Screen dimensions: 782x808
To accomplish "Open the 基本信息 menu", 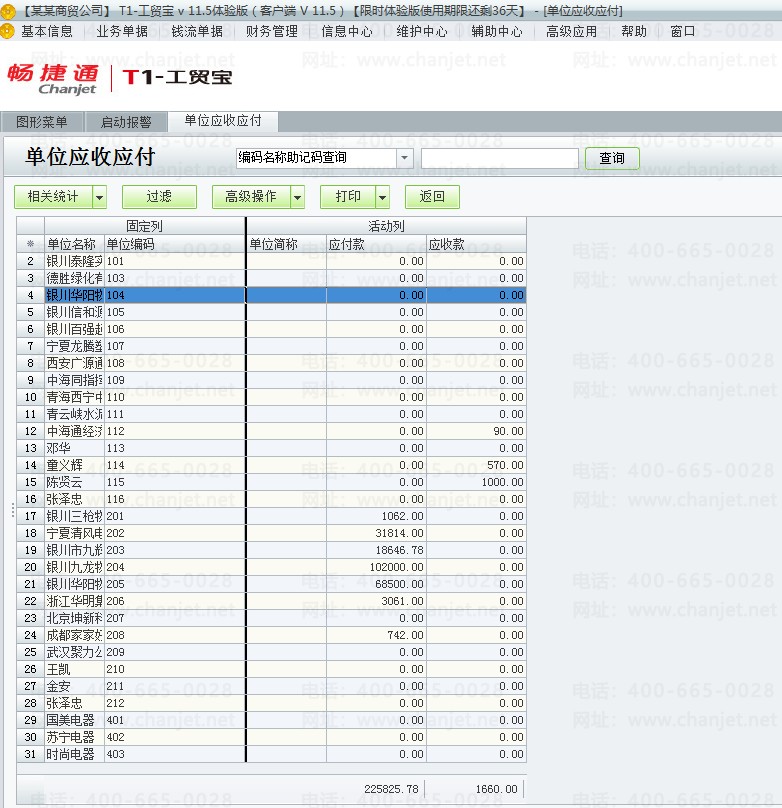I will coord(46,31).
